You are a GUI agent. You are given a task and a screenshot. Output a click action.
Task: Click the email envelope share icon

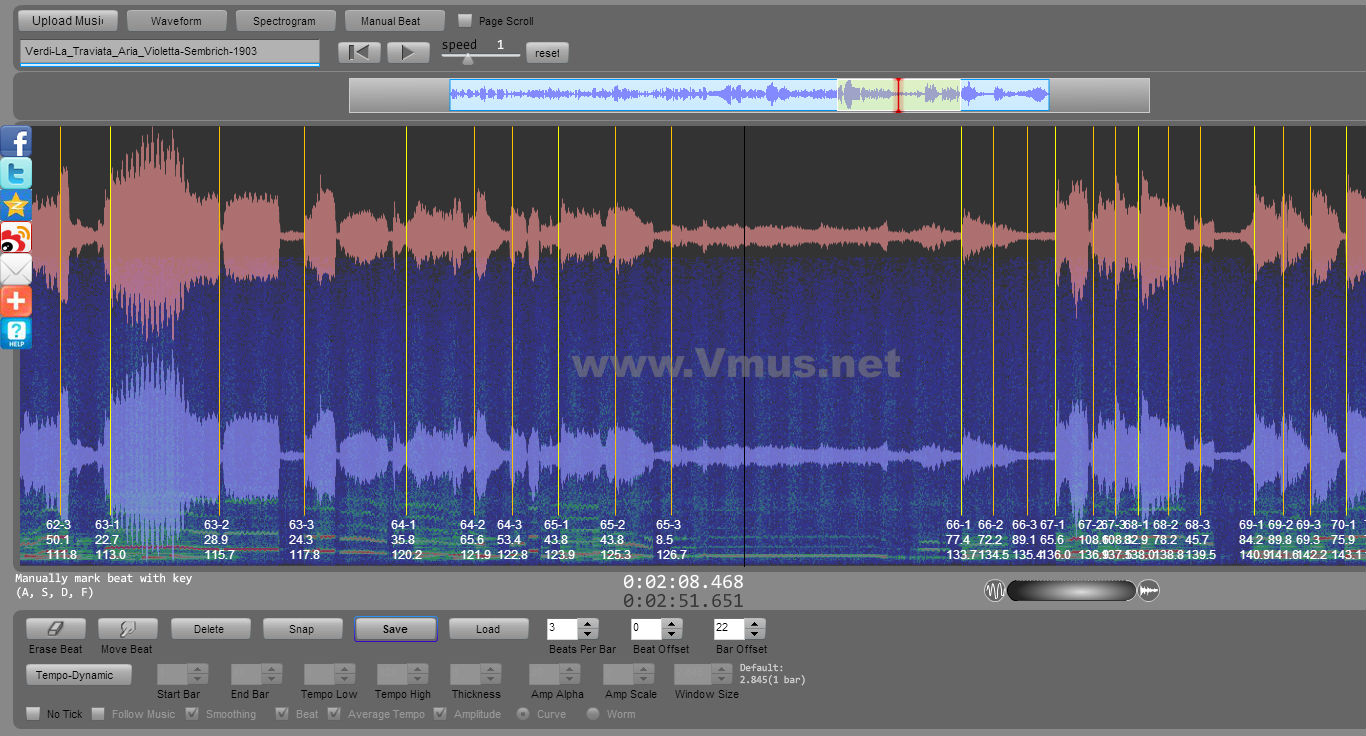pyautogui.click(x=16, y=269)
